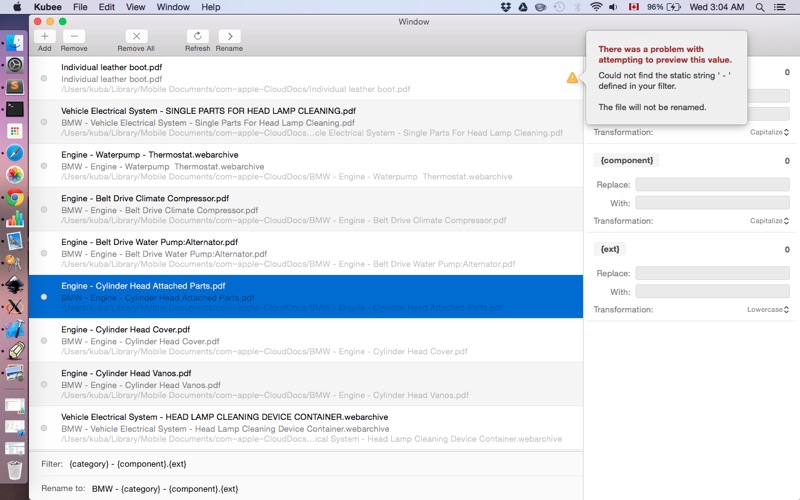Open the Kubee application menu
Viewport: 800px width, 500px height.
coord(47,7)
